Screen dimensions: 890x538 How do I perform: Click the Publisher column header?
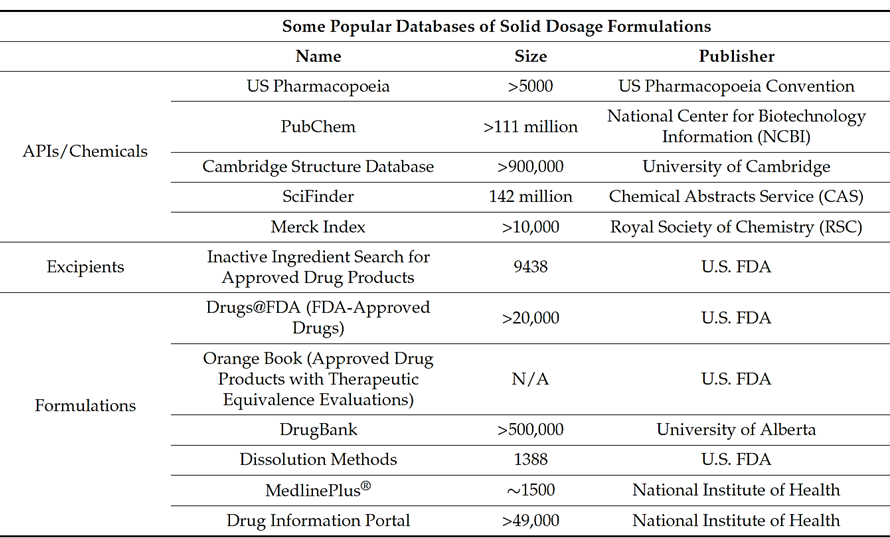click(x=736, y=56)
